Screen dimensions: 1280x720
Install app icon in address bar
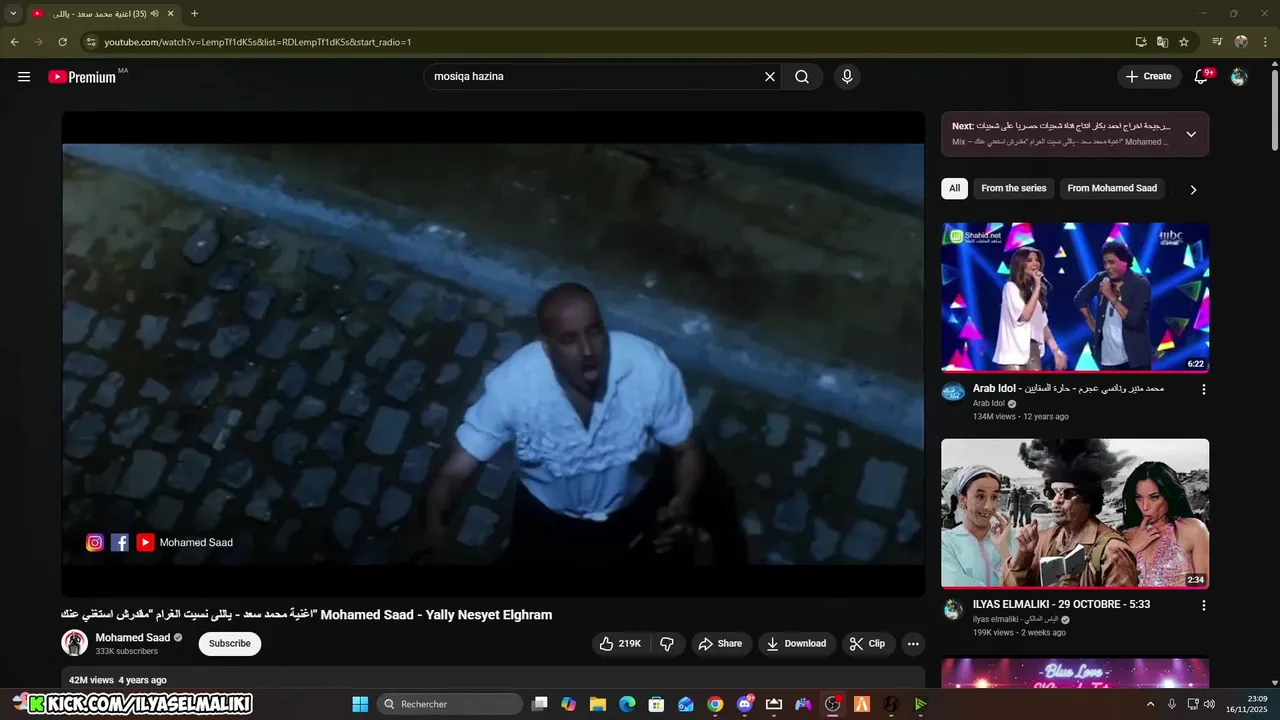pos(1141,42)
